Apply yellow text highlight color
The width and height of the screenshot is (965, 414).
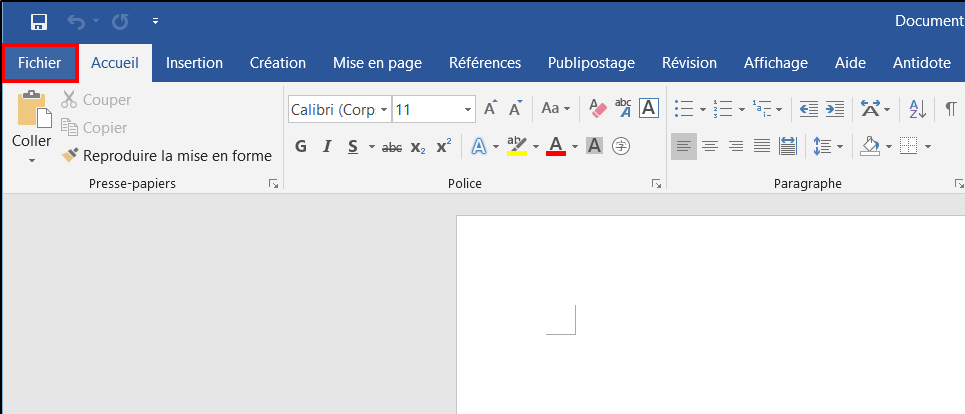517,146
